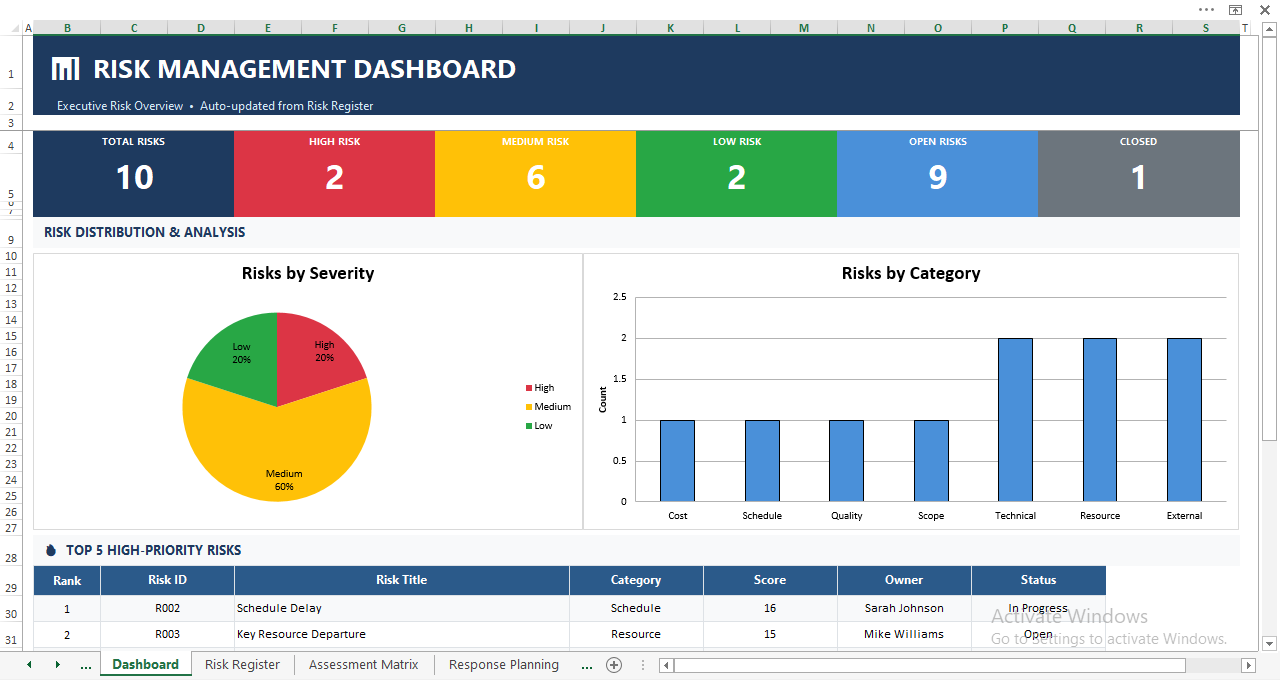Select the yellow Medium Risk card
Image resolution: width=1280 pixels, height=680 pixels.
point(536,174)
